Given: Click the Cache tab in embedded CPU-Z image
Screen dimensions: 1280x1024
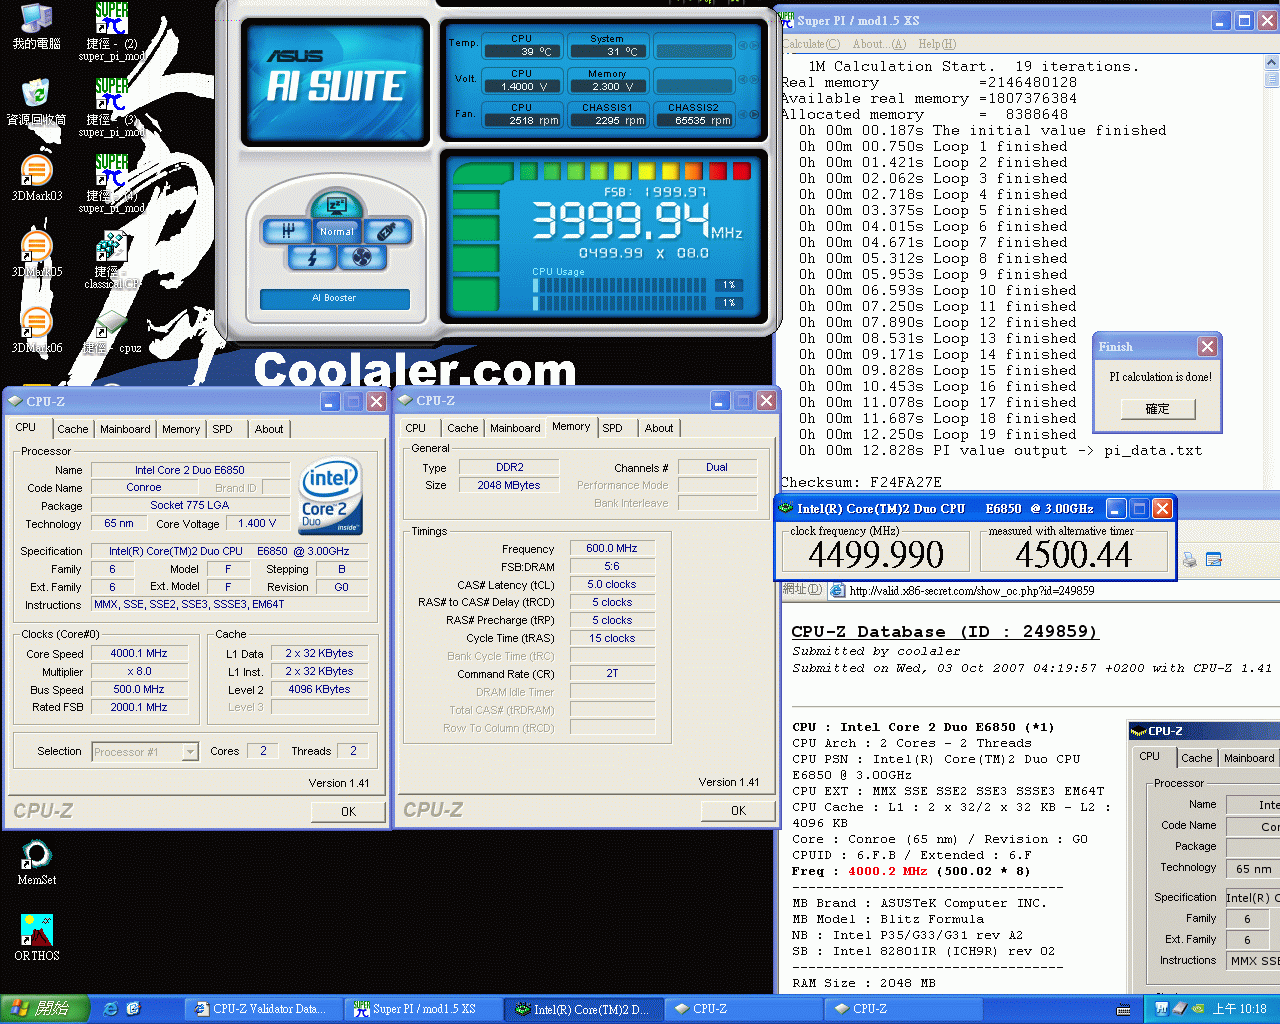Looking at the screenshot, I should 1196,758.
